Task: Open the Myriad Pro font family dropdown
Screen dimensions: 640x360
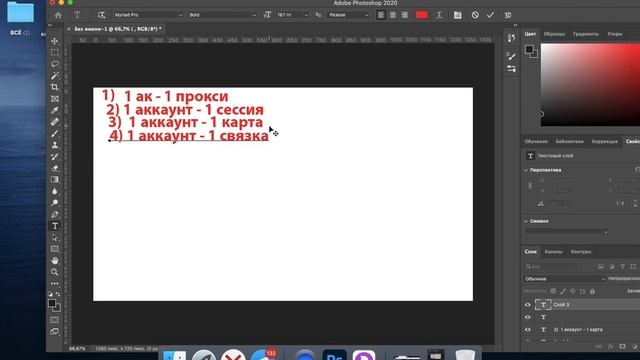Action: [148, 15]
